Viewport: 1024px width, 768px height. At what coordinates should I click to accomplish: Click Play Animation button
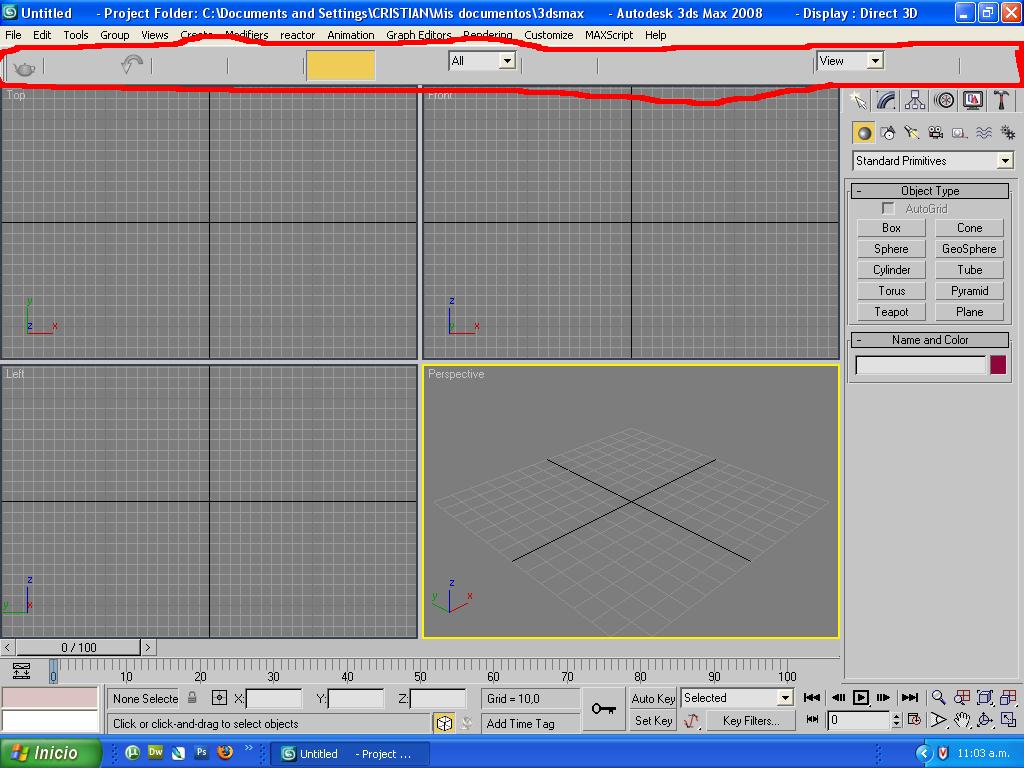[x=861, y=697]
